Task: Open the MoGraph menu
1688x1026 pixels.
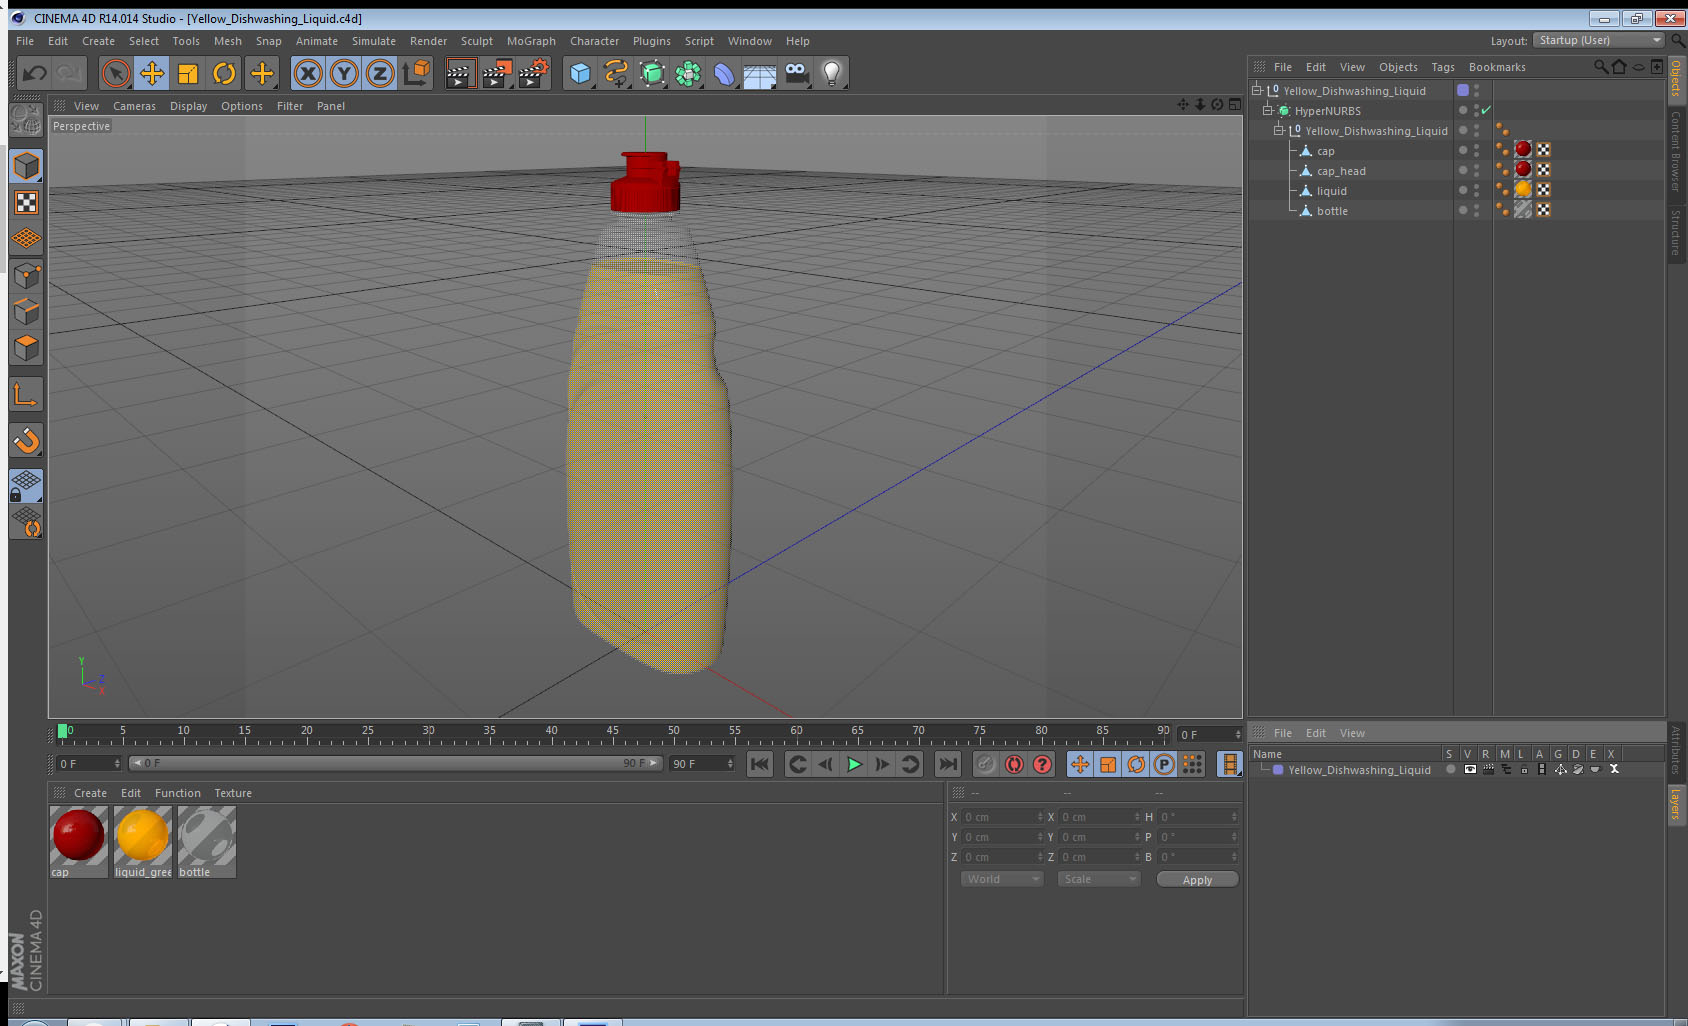Action: [531, 41]
